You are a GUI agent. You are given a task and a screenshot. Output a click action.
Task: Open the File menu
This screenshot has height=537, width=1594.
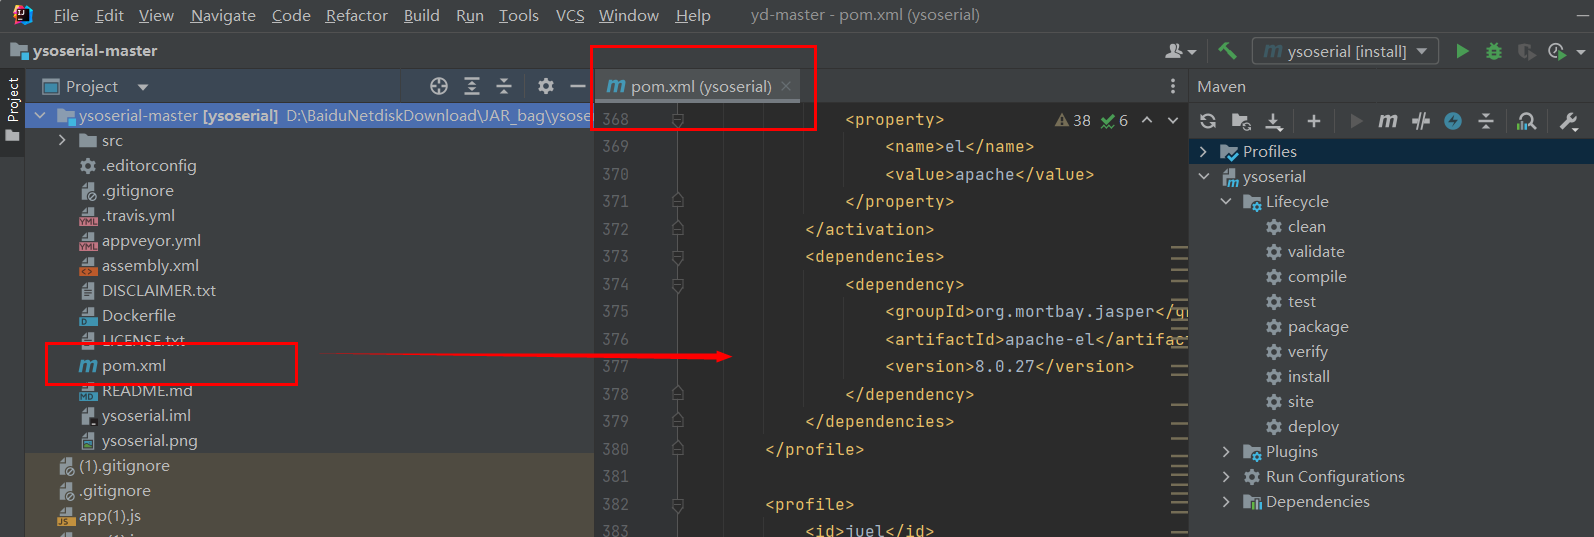[66, 15]
